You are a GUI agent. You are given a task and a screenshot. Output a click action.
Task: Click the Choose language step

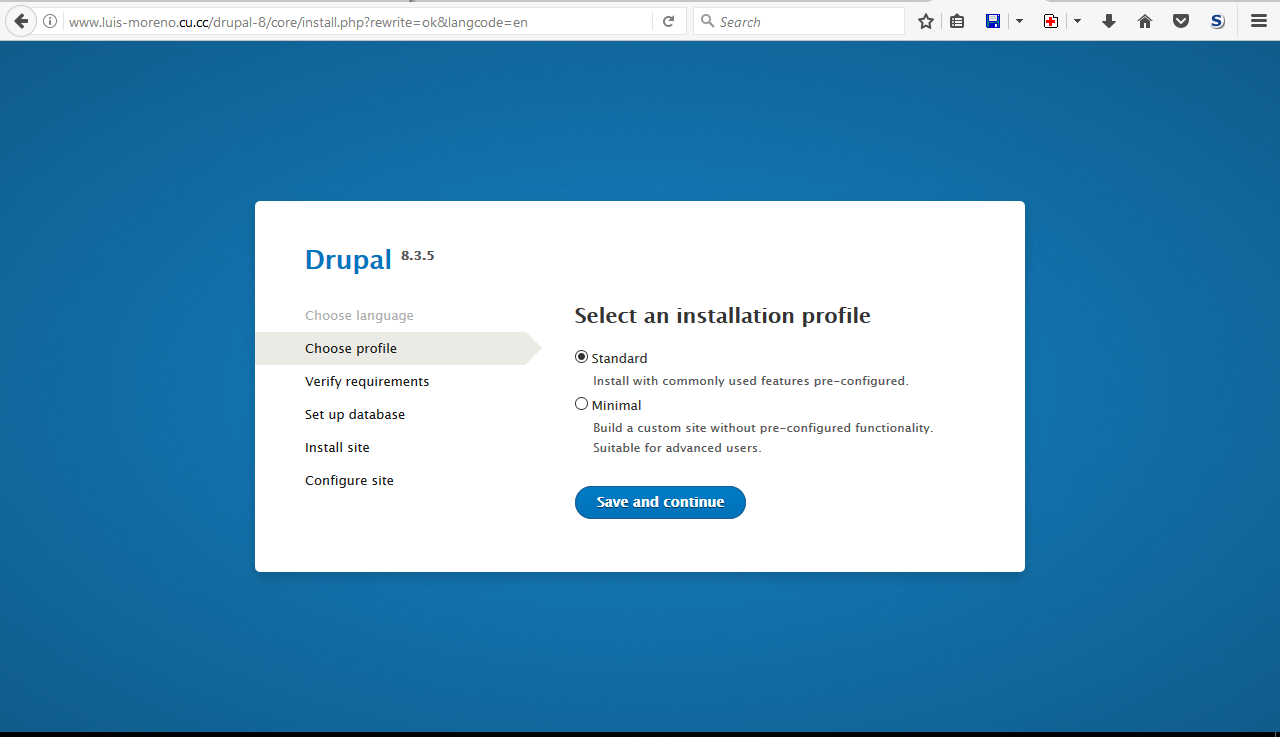(x=359, y=315)
